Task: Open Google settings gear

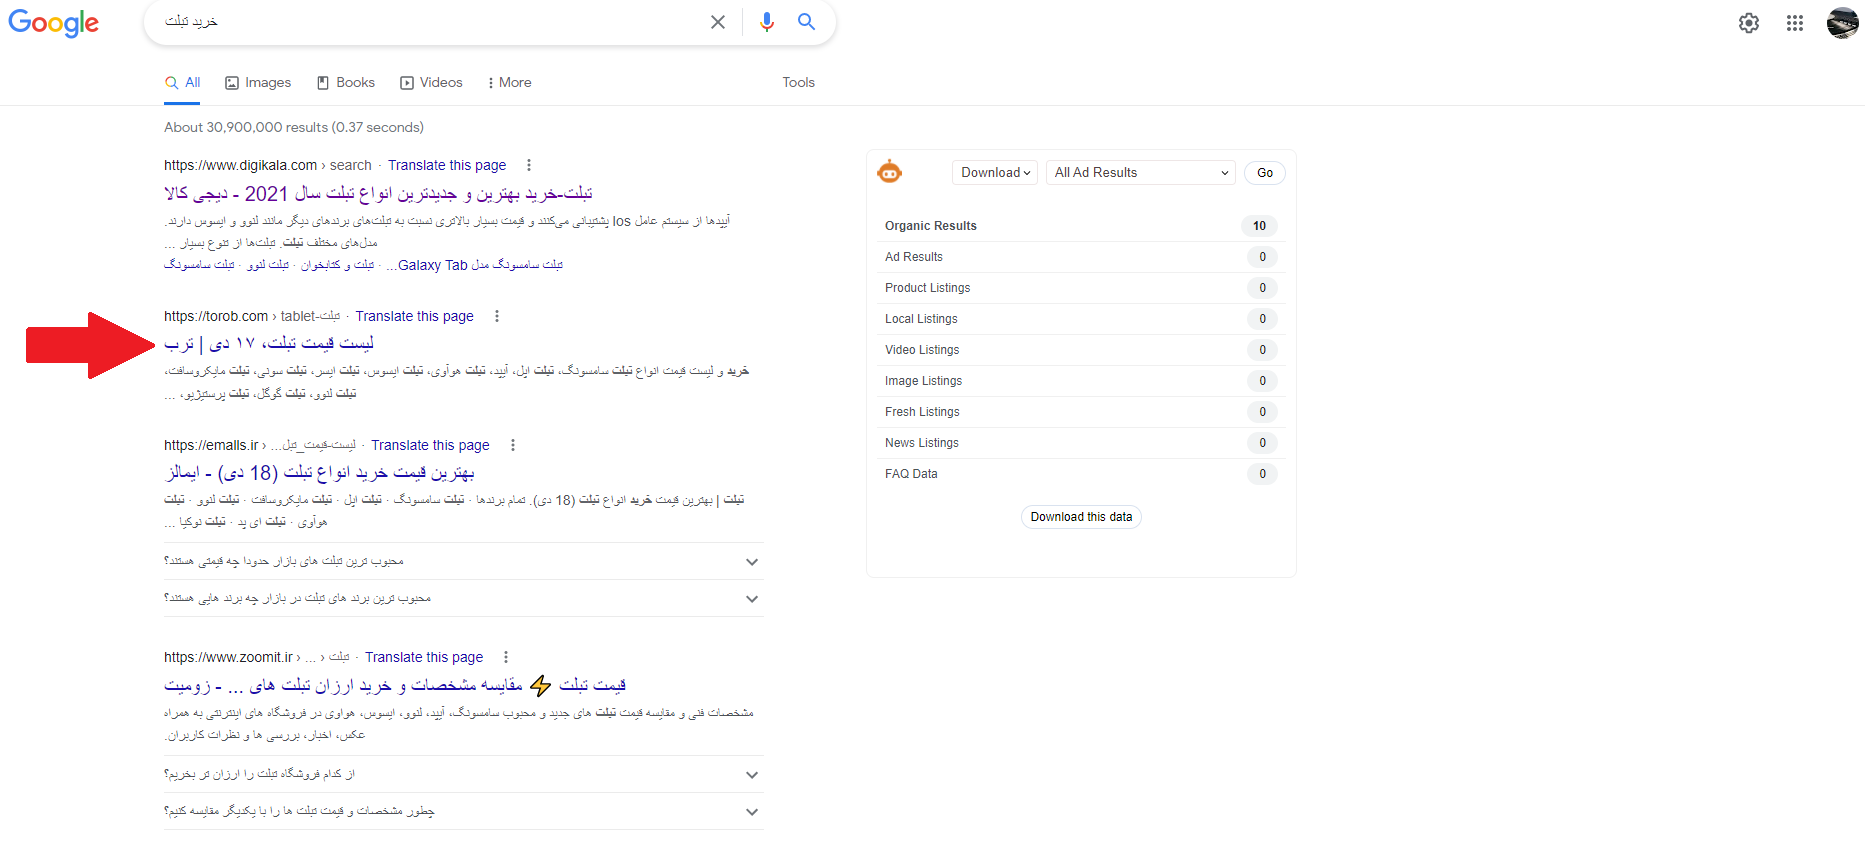Action: [1749, 23]
